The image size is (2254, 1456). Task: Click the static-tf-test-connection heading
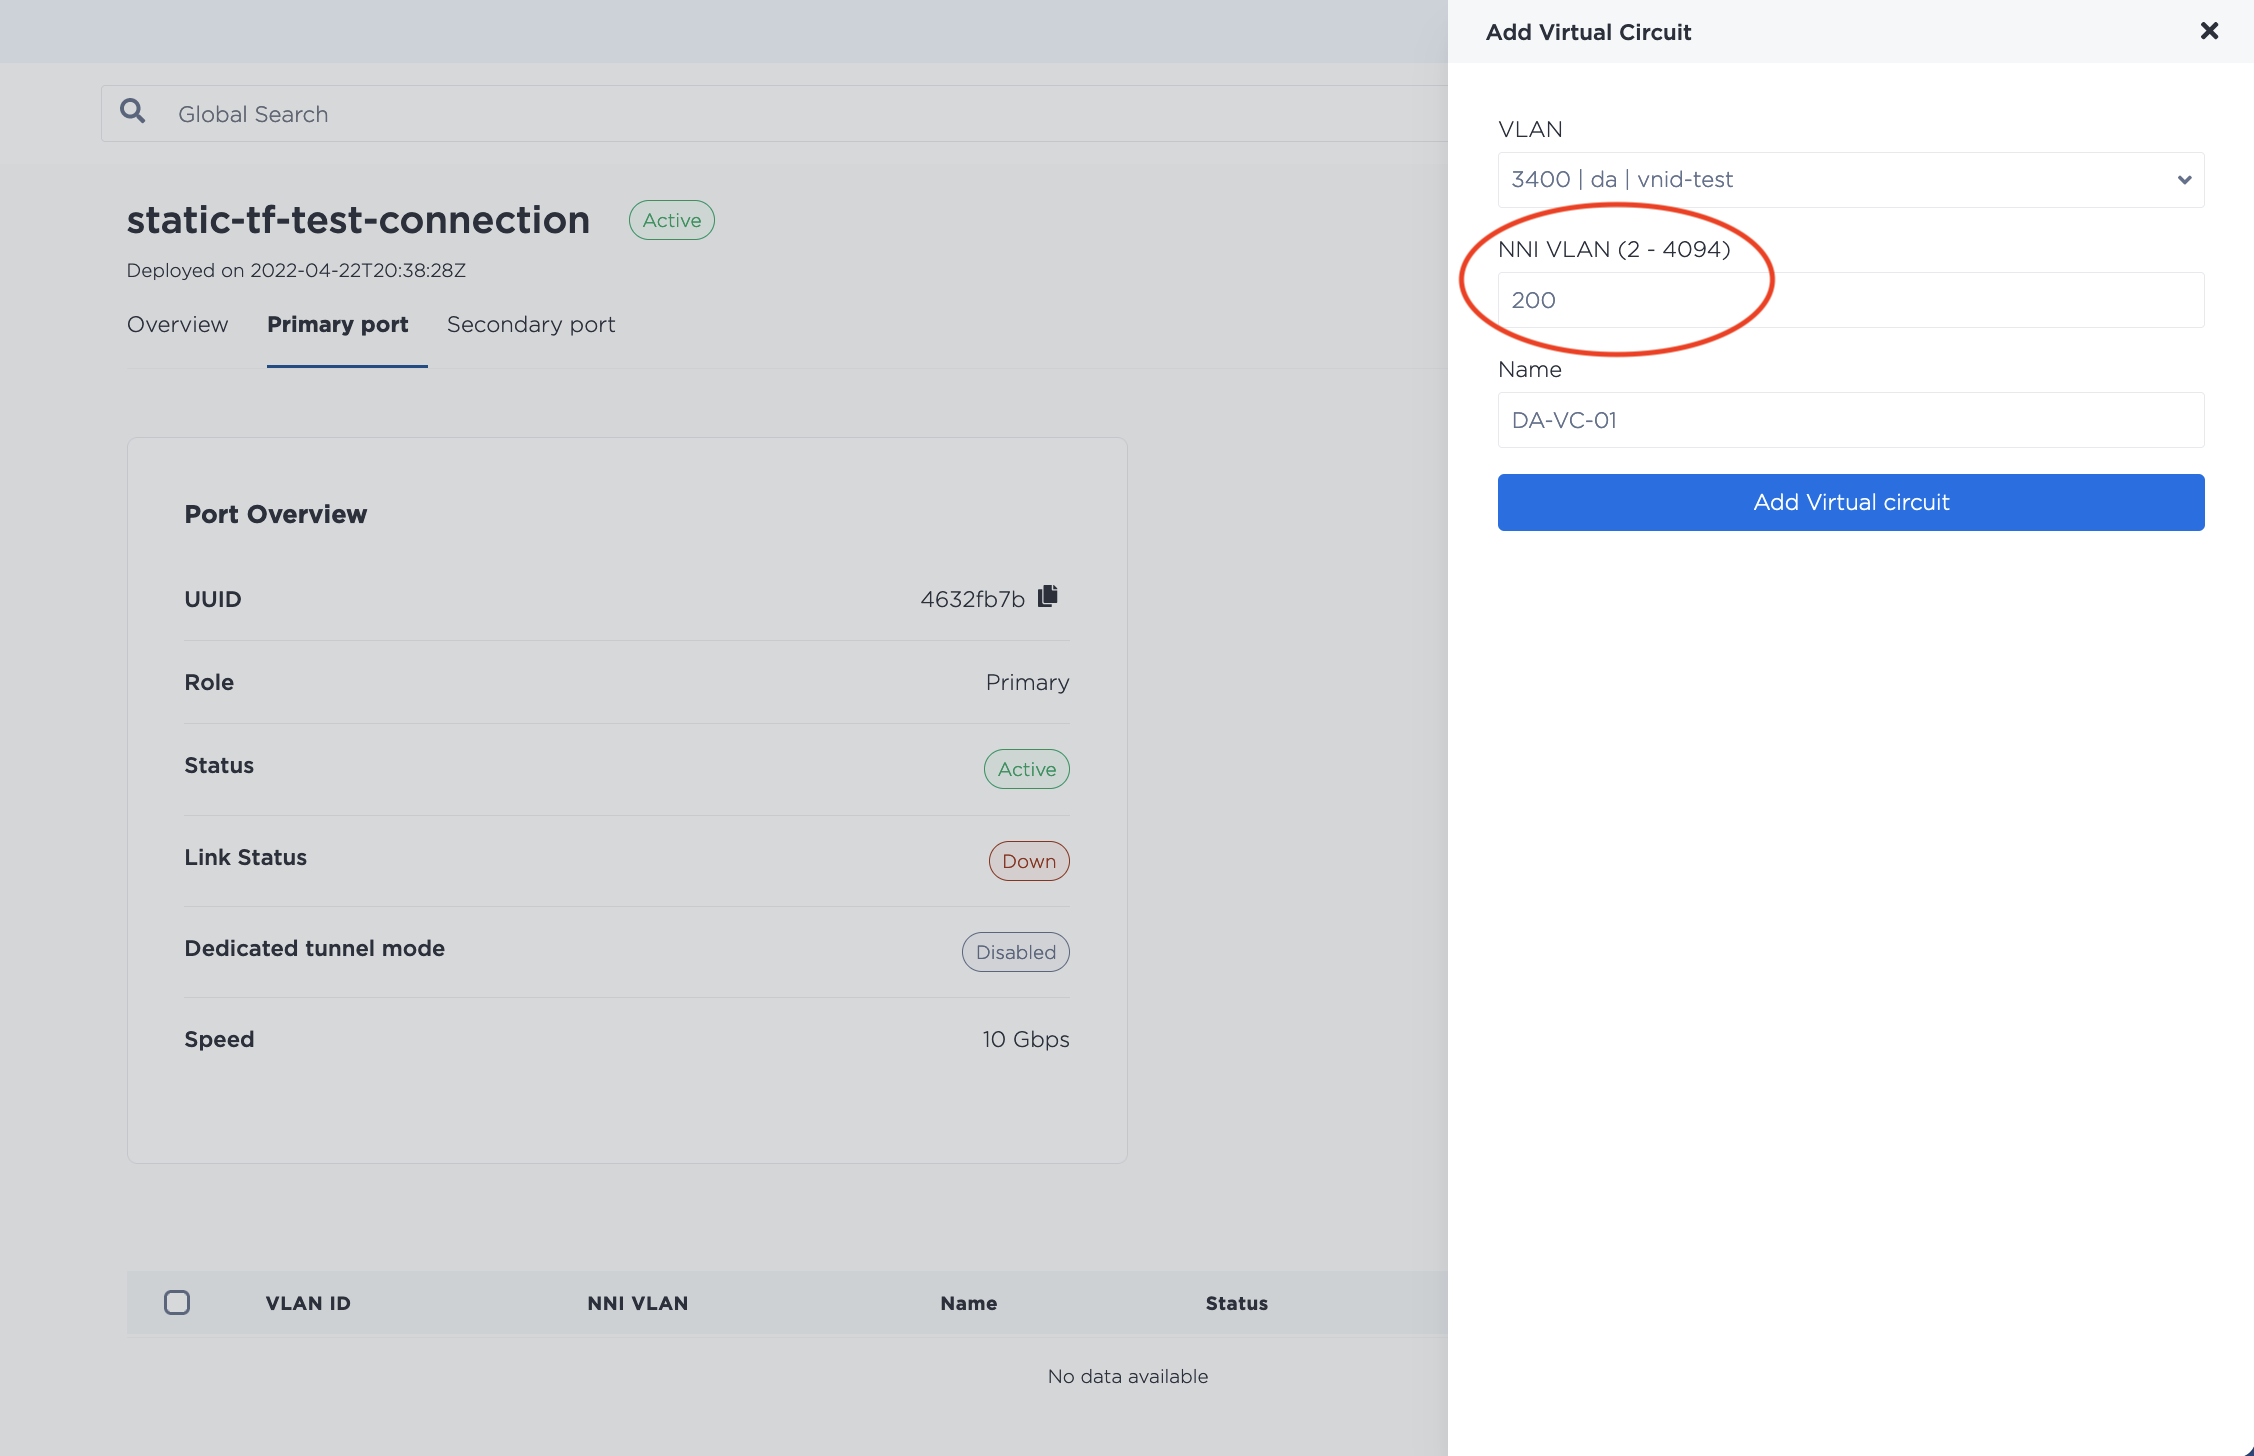358,220
